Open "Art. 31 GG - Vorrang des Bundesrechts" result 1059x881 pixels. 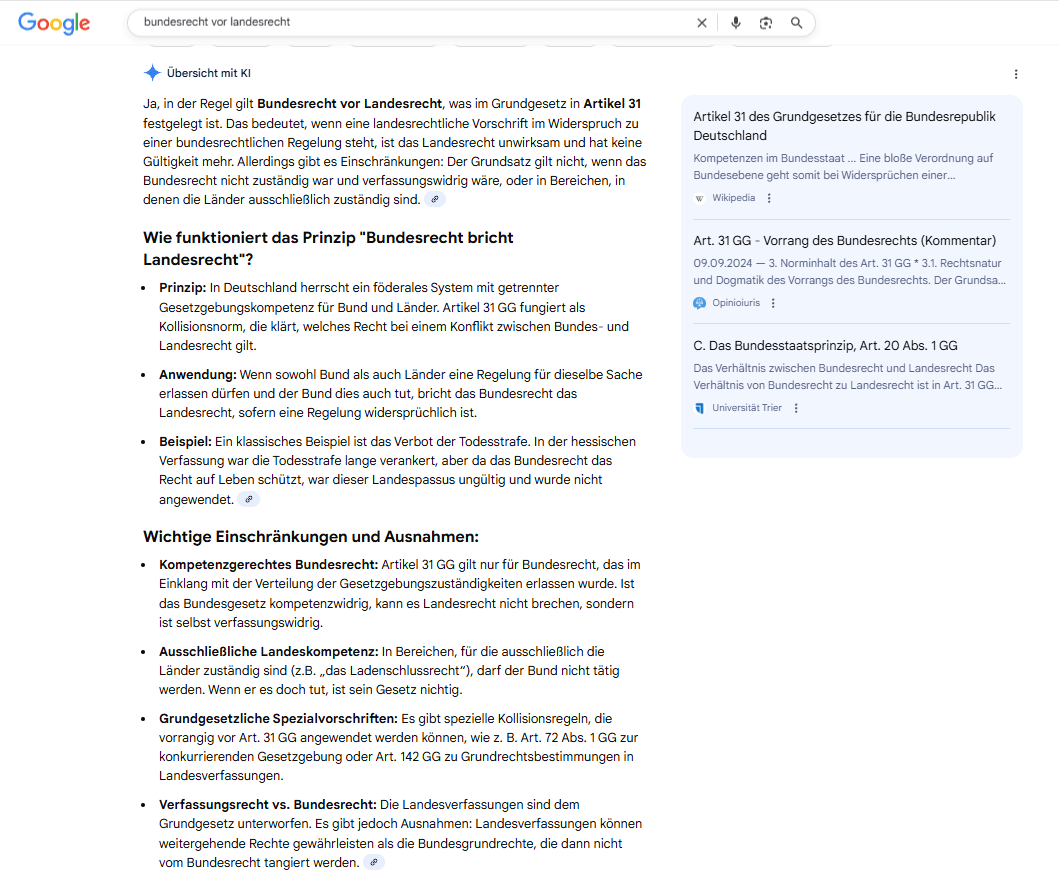844,241
